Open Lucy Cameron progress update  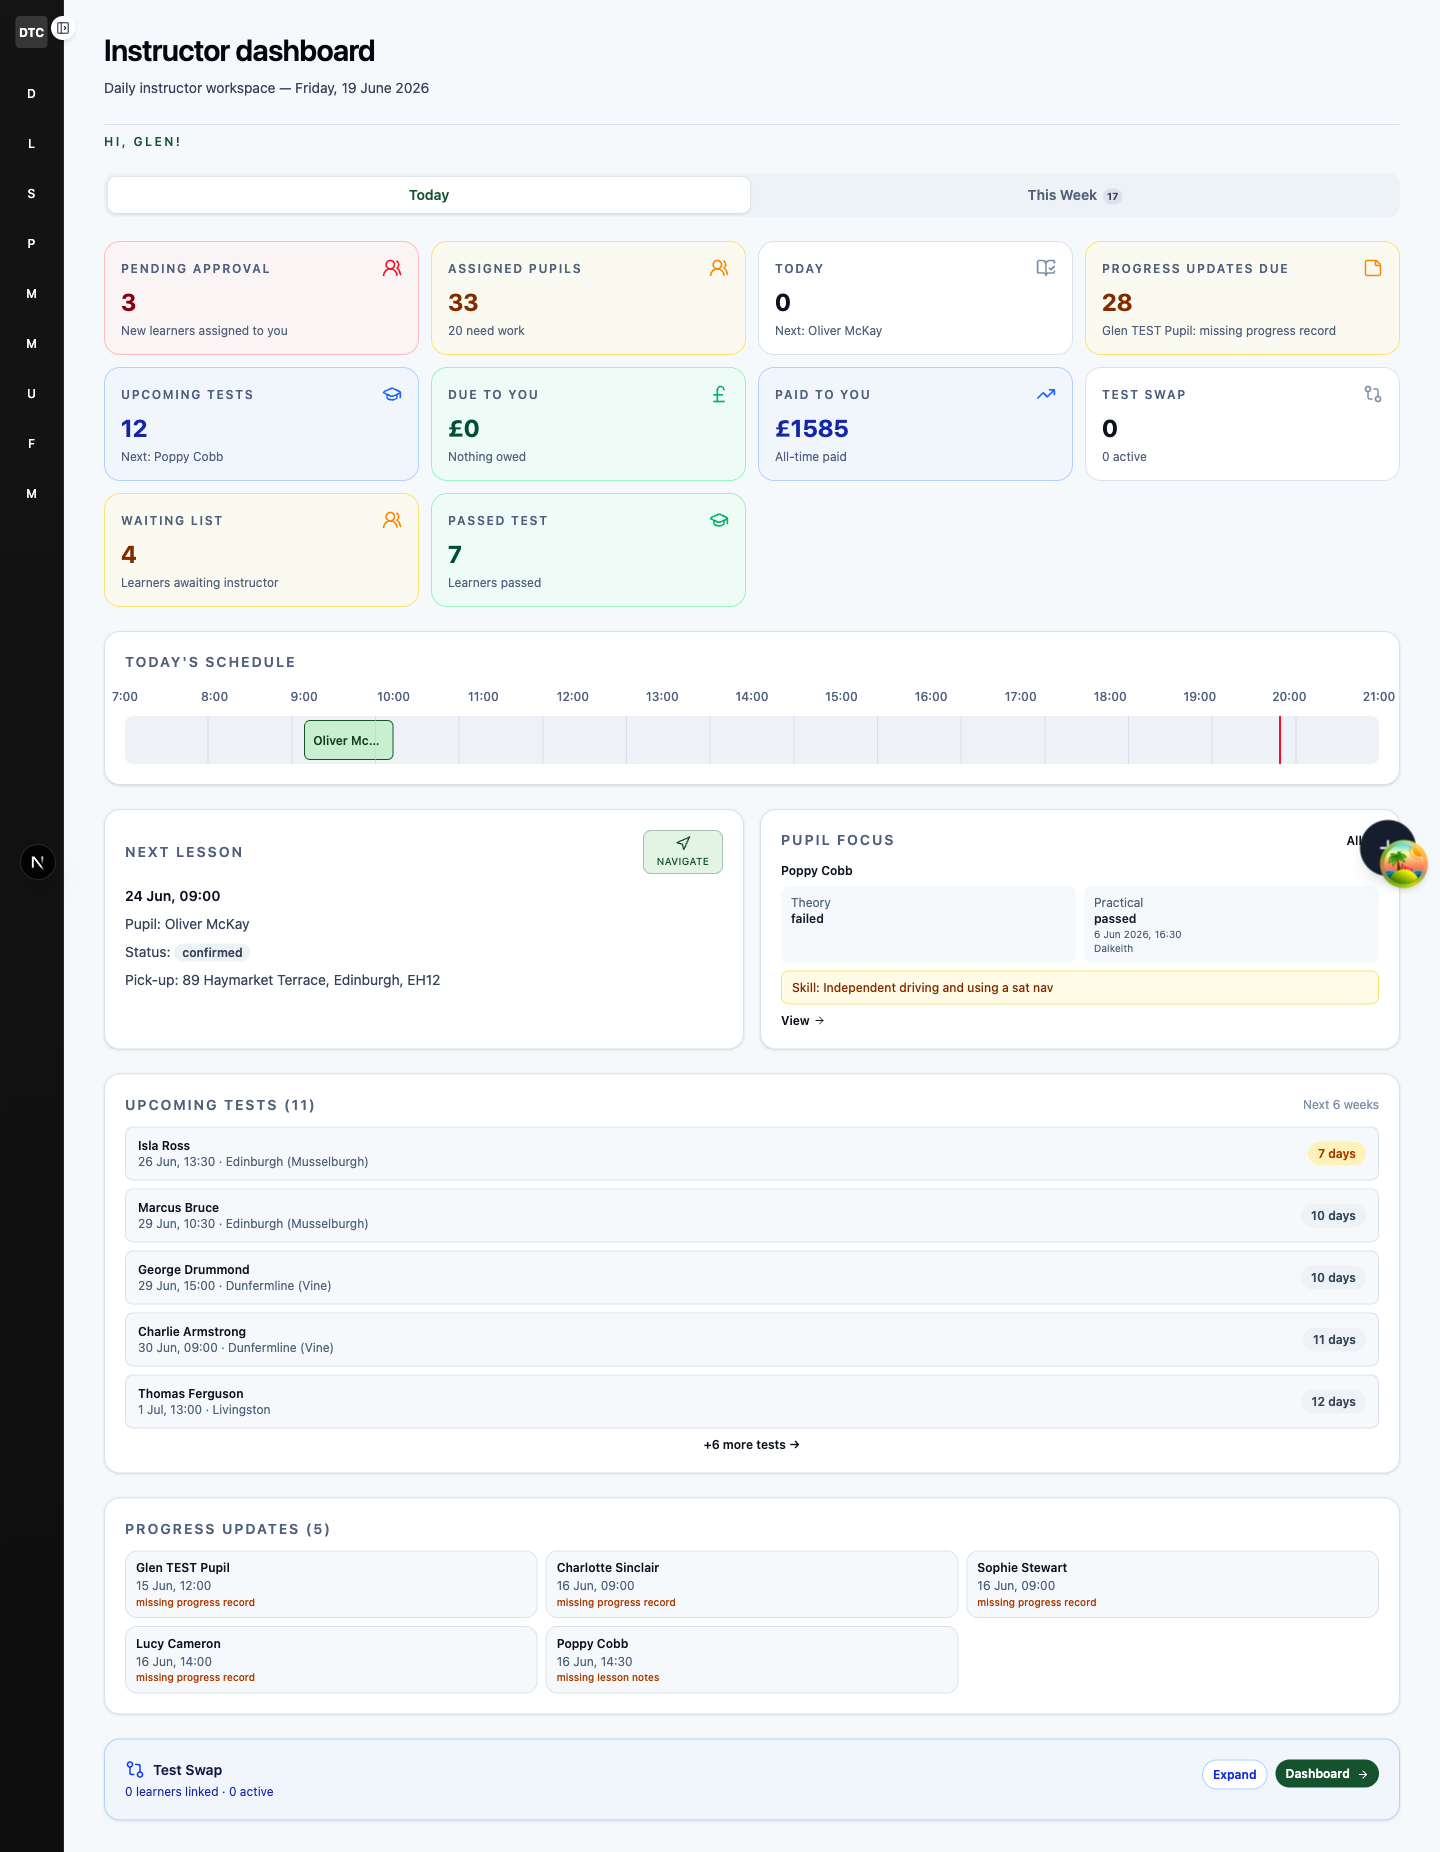click(331, 1660)
